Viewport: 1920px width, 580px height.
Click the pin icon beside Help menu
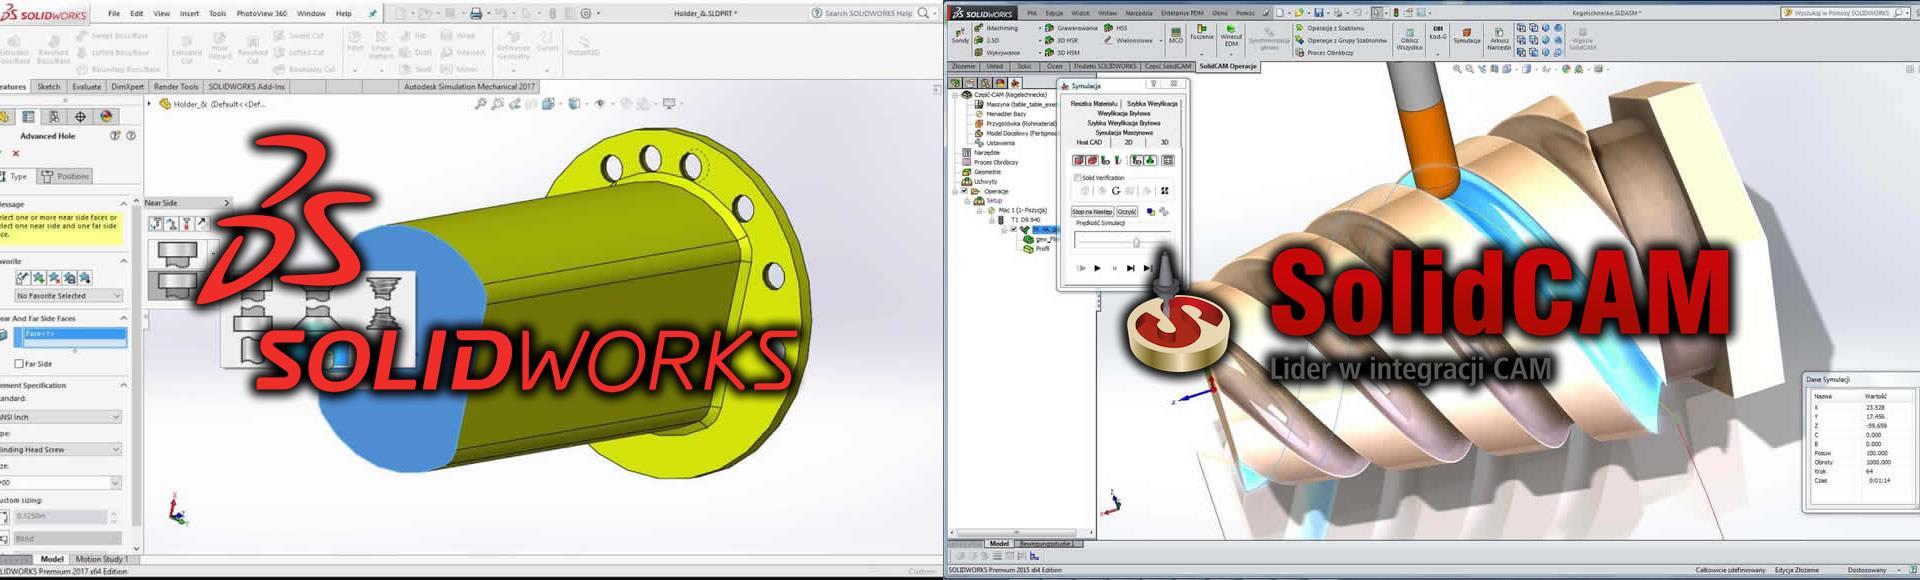[373, 14]
